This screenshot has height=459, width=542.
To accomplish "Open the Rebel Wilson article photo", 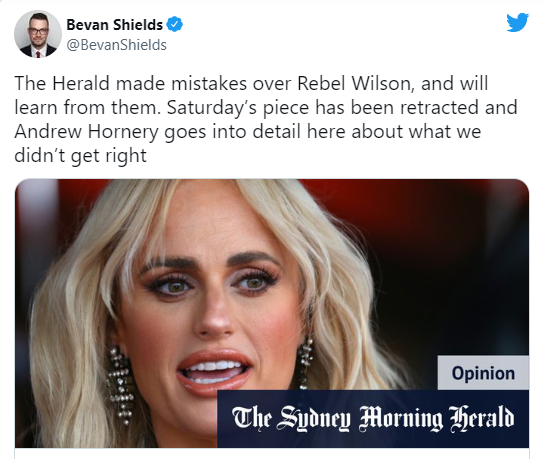I will click(272, 313).
